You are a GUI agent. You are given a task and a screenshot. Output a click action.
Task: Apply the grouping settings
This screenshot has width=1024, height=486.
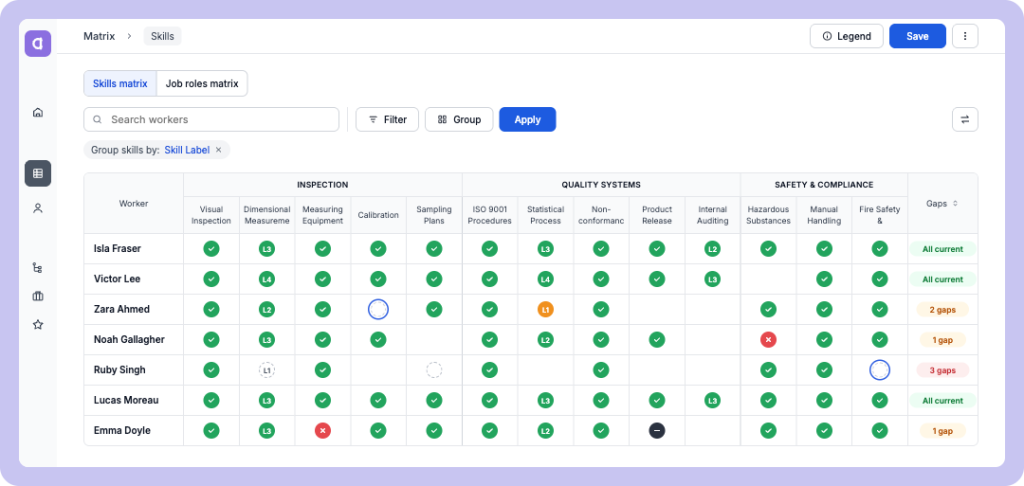[x=528, y=120]
